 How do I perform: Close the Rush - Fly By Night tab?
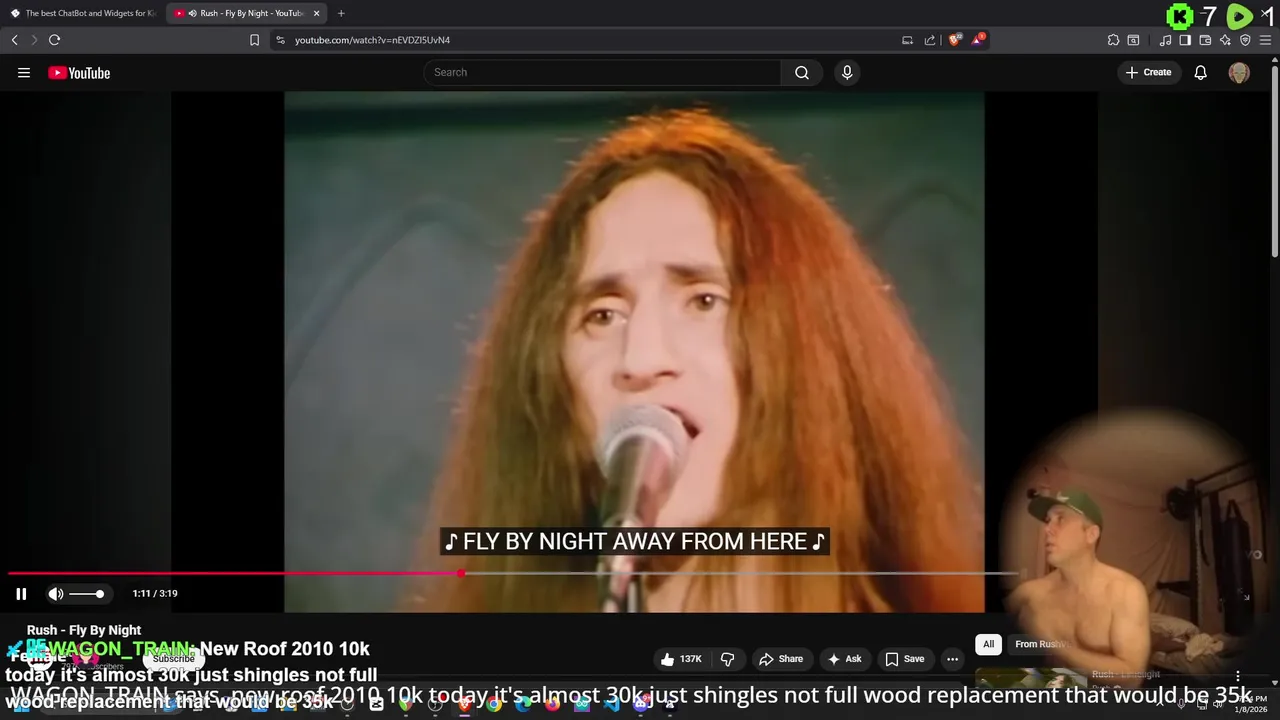(x=317, y=13)
